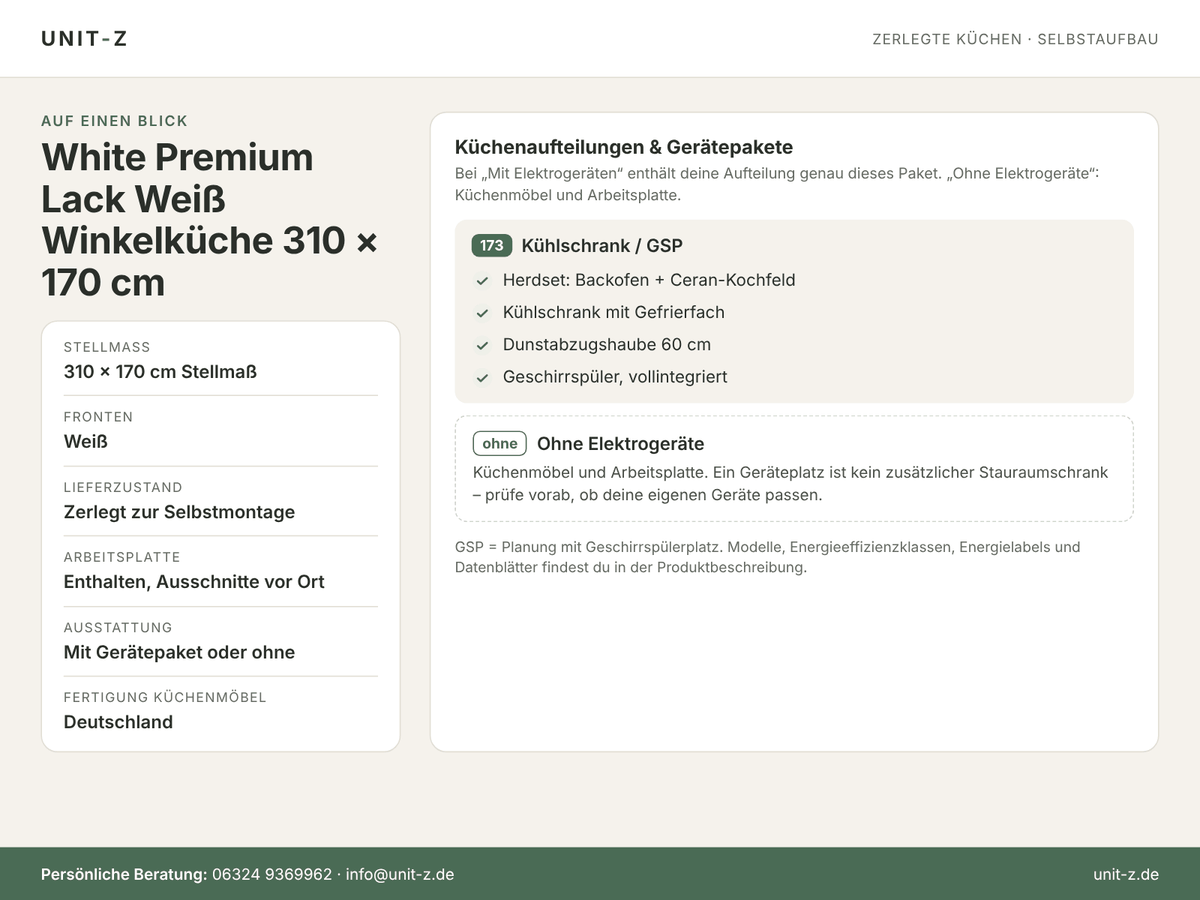
Task: Click the value 'Deutschland' under Fertigung Küchenmöbel
Action: 119,722
